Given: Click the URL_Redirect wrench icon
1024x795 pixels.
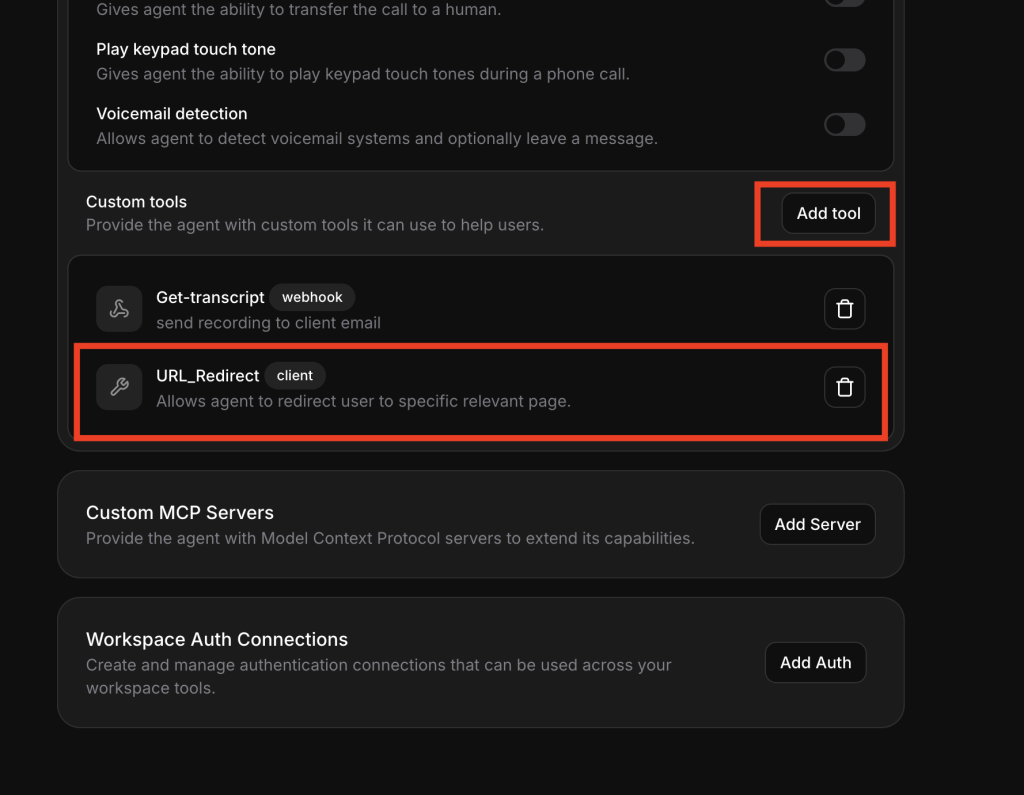Looking at the screenshot, I should point(119,387).
